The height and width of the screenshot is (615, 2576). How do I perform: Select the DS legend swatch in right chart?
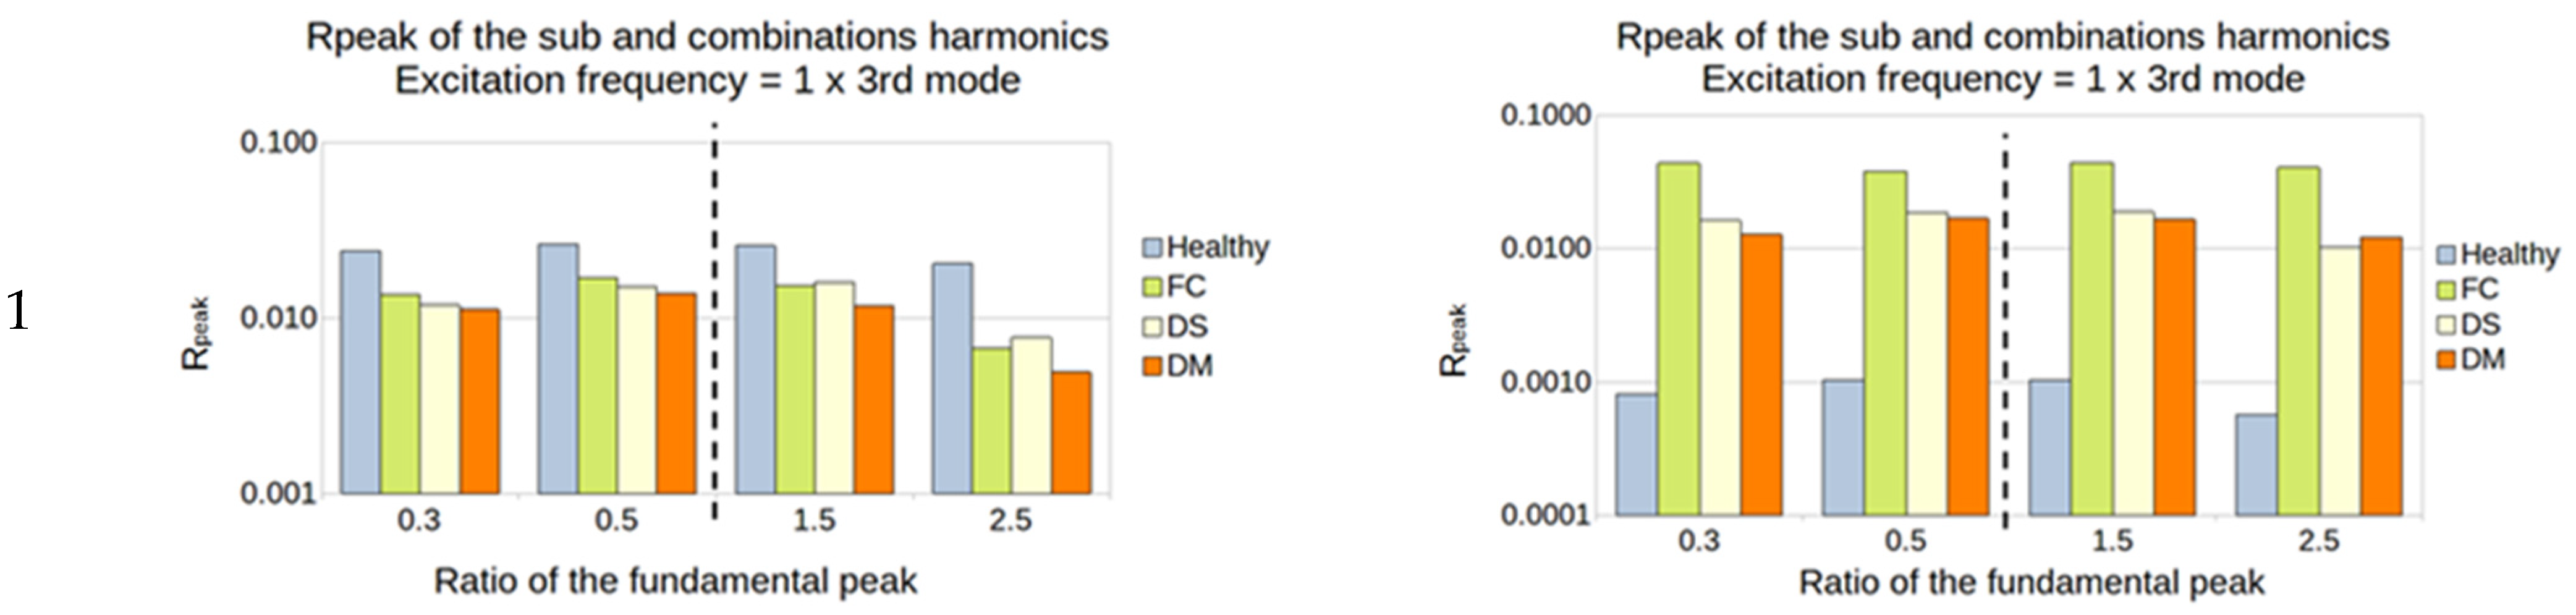pos(2446,325)
